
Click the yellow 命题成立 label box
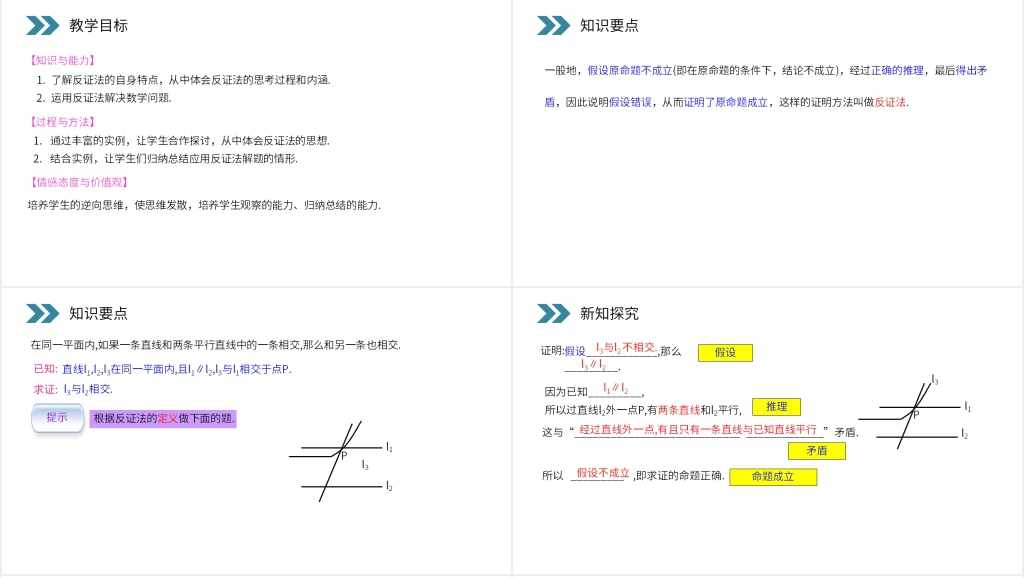pos(773,476)
